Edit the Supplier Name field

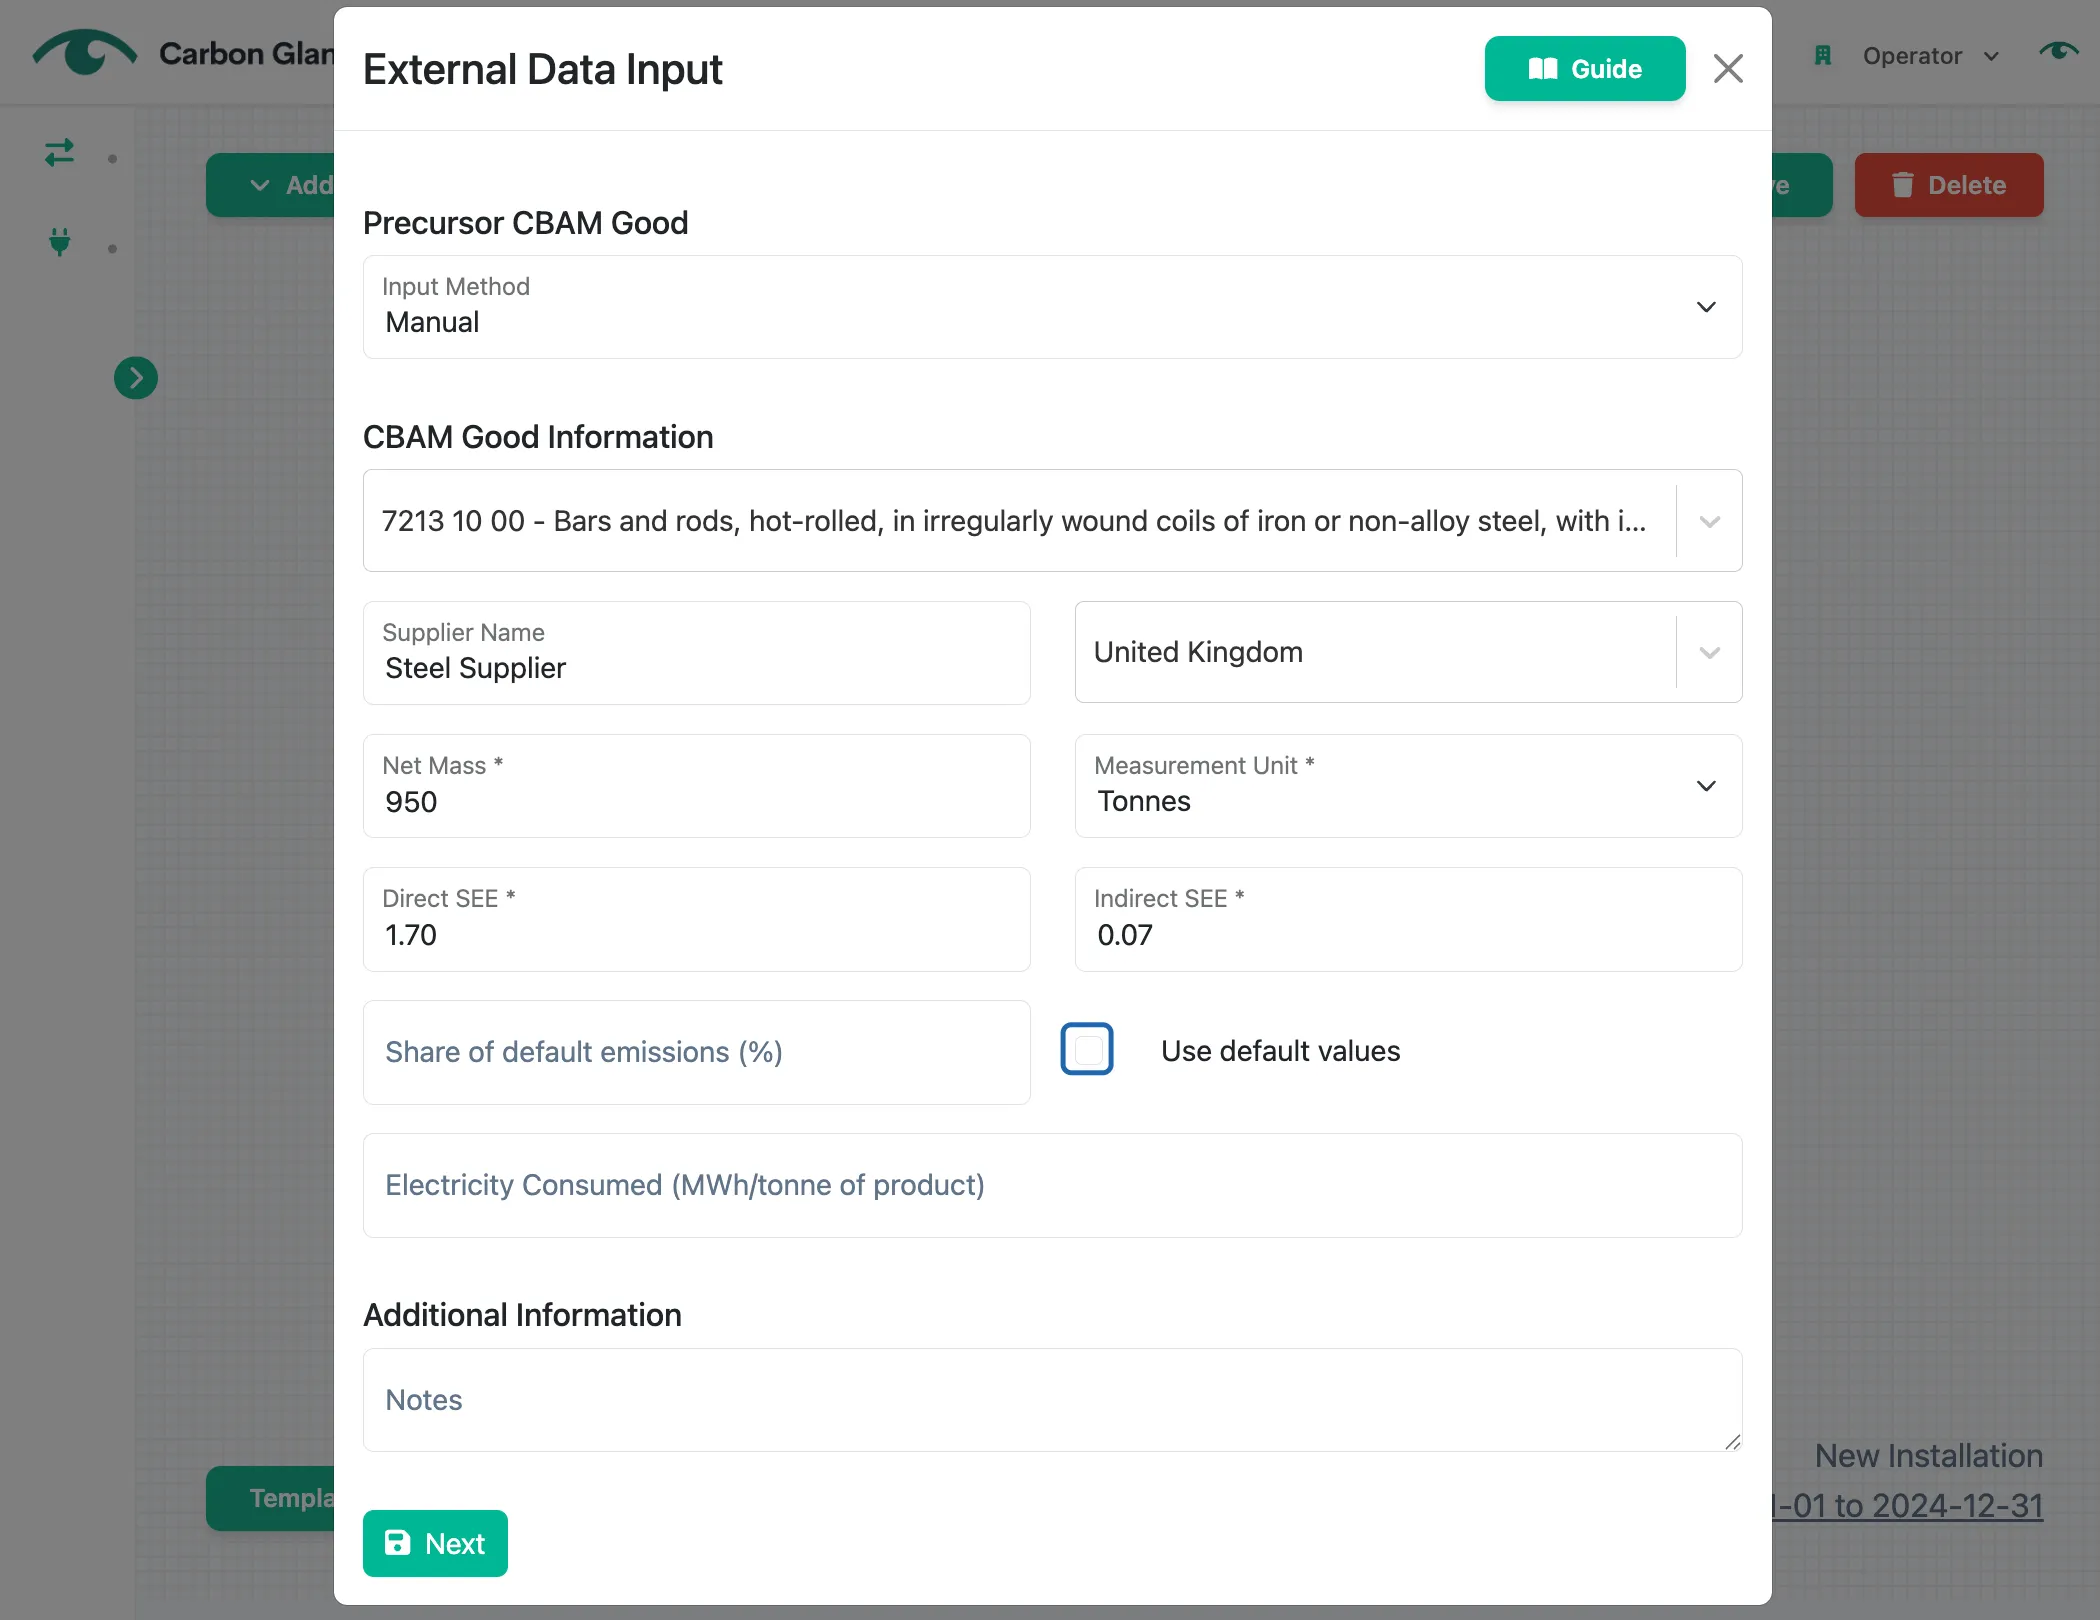tap(696, 653)
